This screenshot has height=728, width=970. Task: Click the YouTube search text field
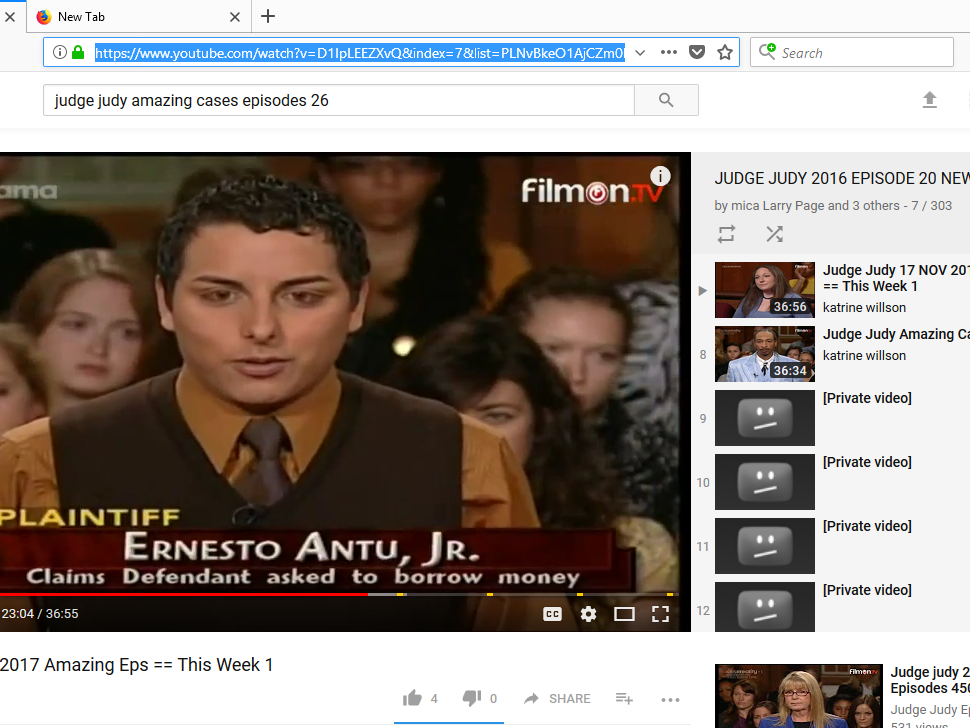point(338,100)
